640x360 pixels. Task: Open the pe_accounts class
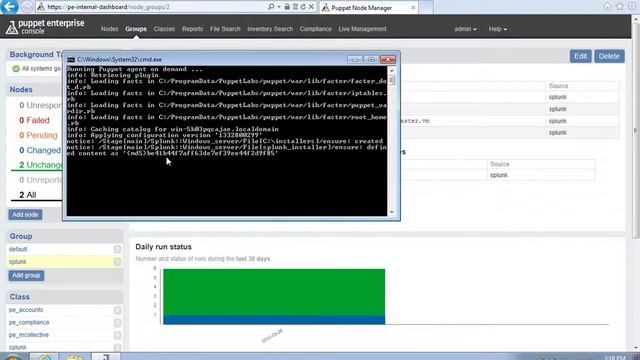[x=26, y=310]
